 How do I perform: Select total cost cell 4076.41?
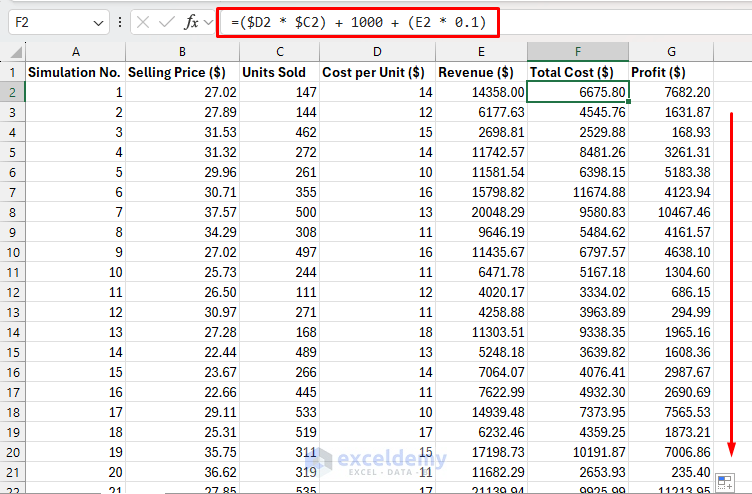point(578,372)
